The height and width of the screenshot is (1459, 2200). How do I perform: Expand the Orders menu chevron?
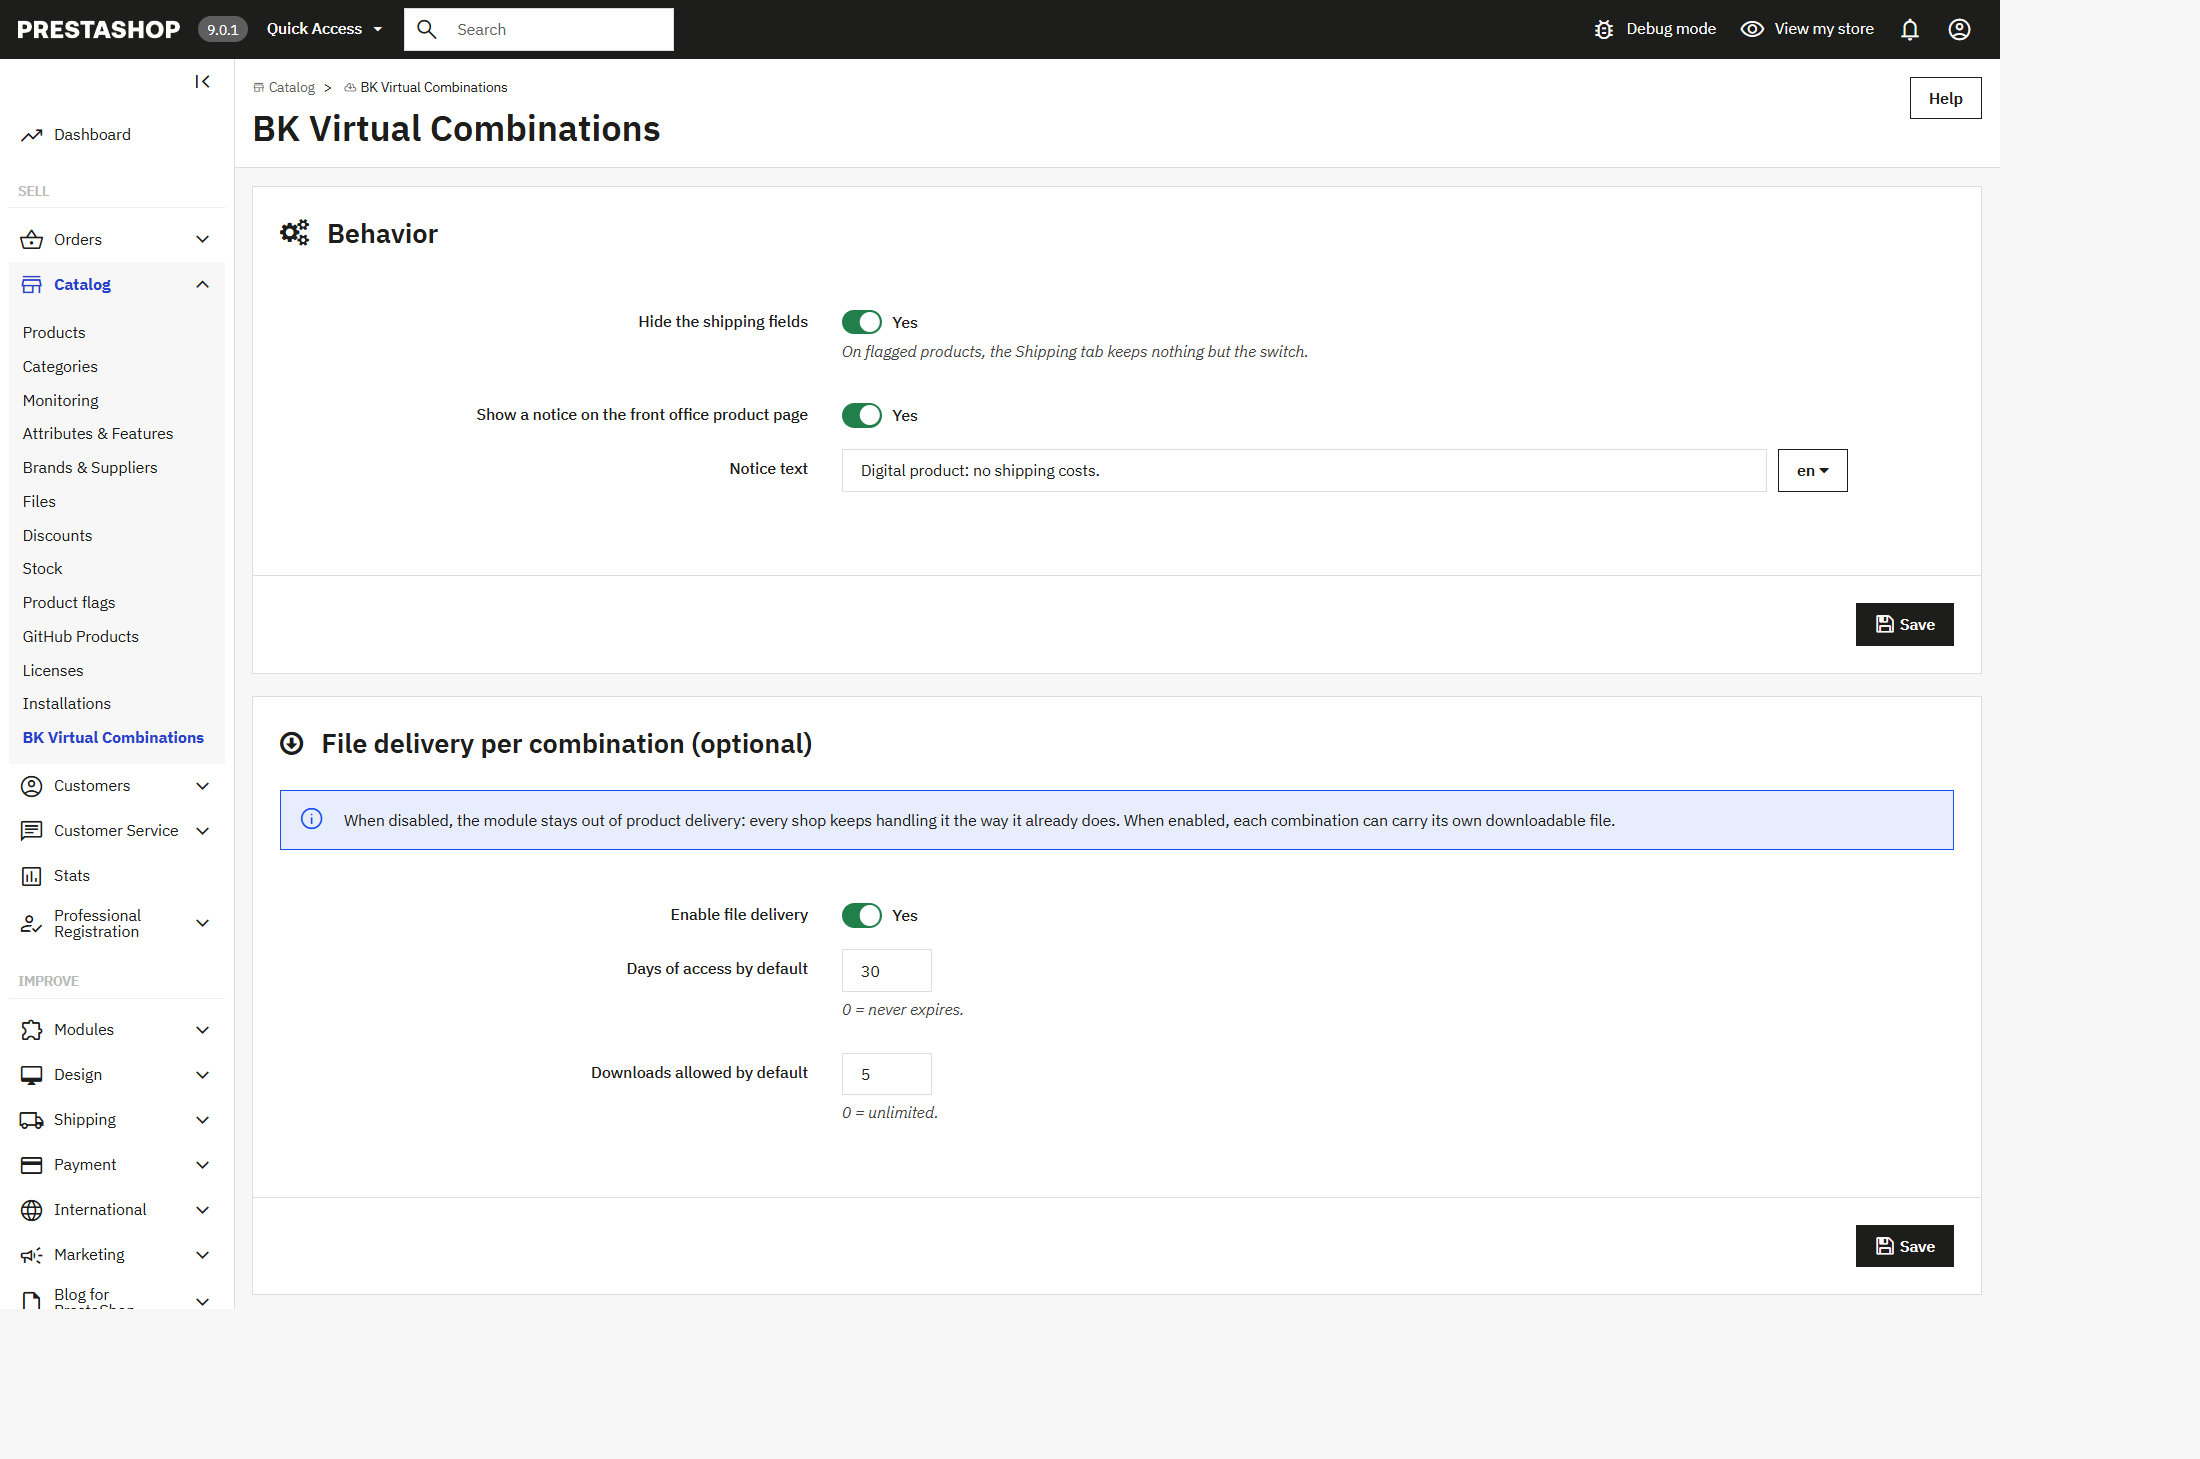(x=202, y=240)
